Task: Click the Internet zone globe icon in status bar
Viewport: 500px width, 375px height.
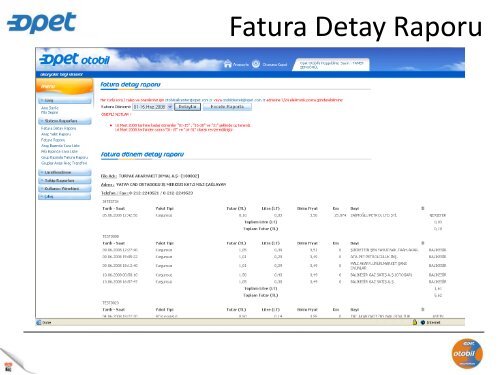Action: (423, 322)
